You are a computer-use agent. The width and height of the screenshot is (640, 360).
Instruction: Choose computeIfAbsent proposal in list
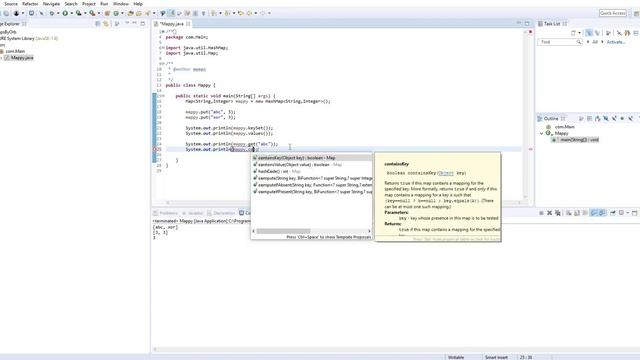tap(312, 185)
